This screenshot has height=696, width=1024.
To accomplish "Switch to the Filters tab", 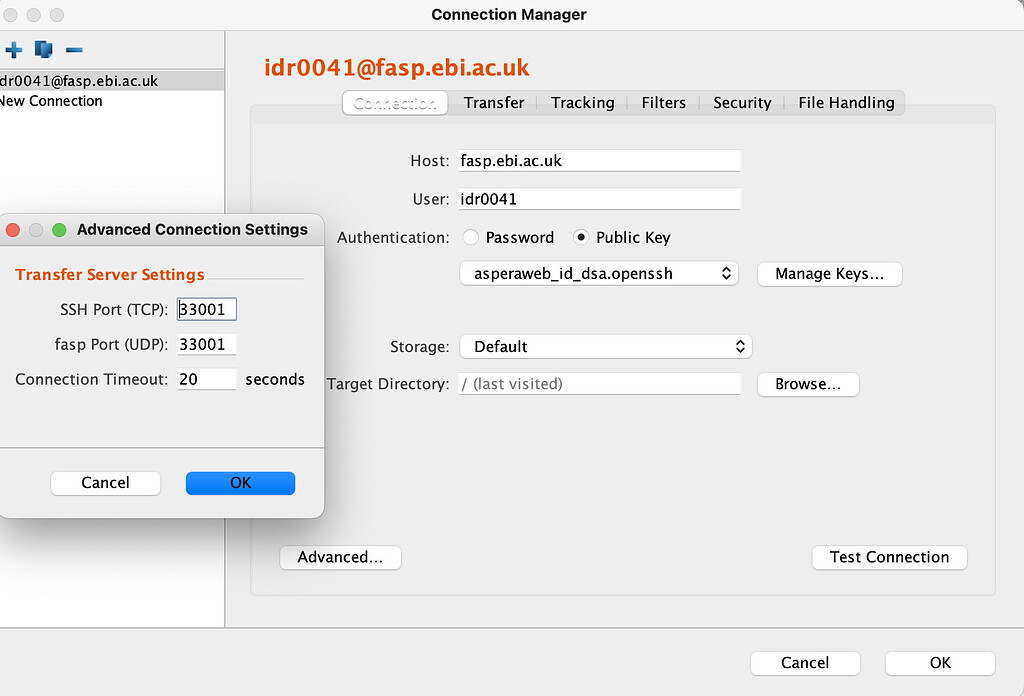I will (x=663, y=102).
